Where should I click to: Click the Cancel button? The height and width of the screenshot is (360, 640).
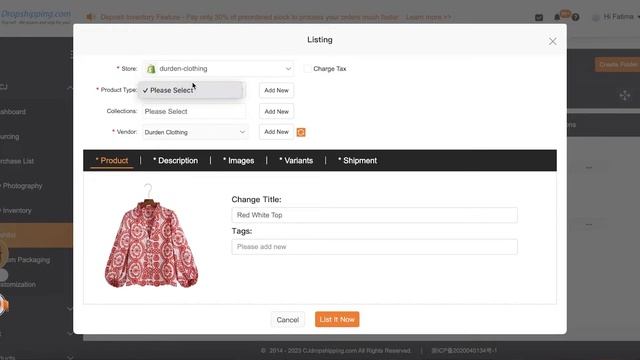tap(288, 320)
